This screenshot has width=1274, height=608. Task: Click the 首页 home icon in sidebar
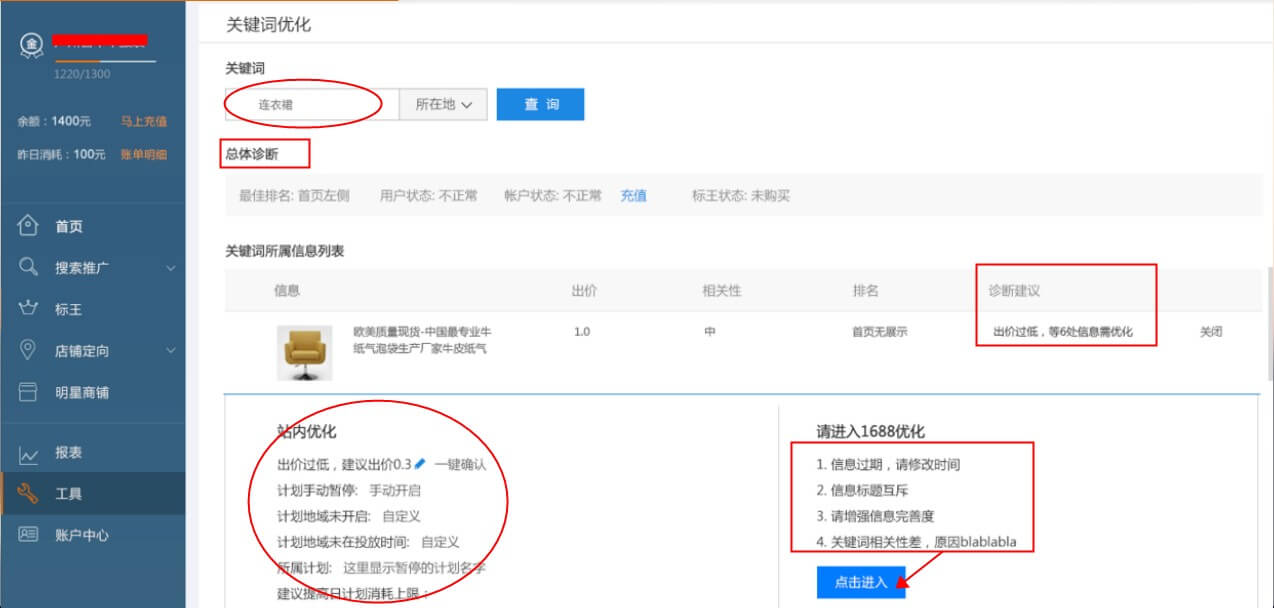point(28,226)
